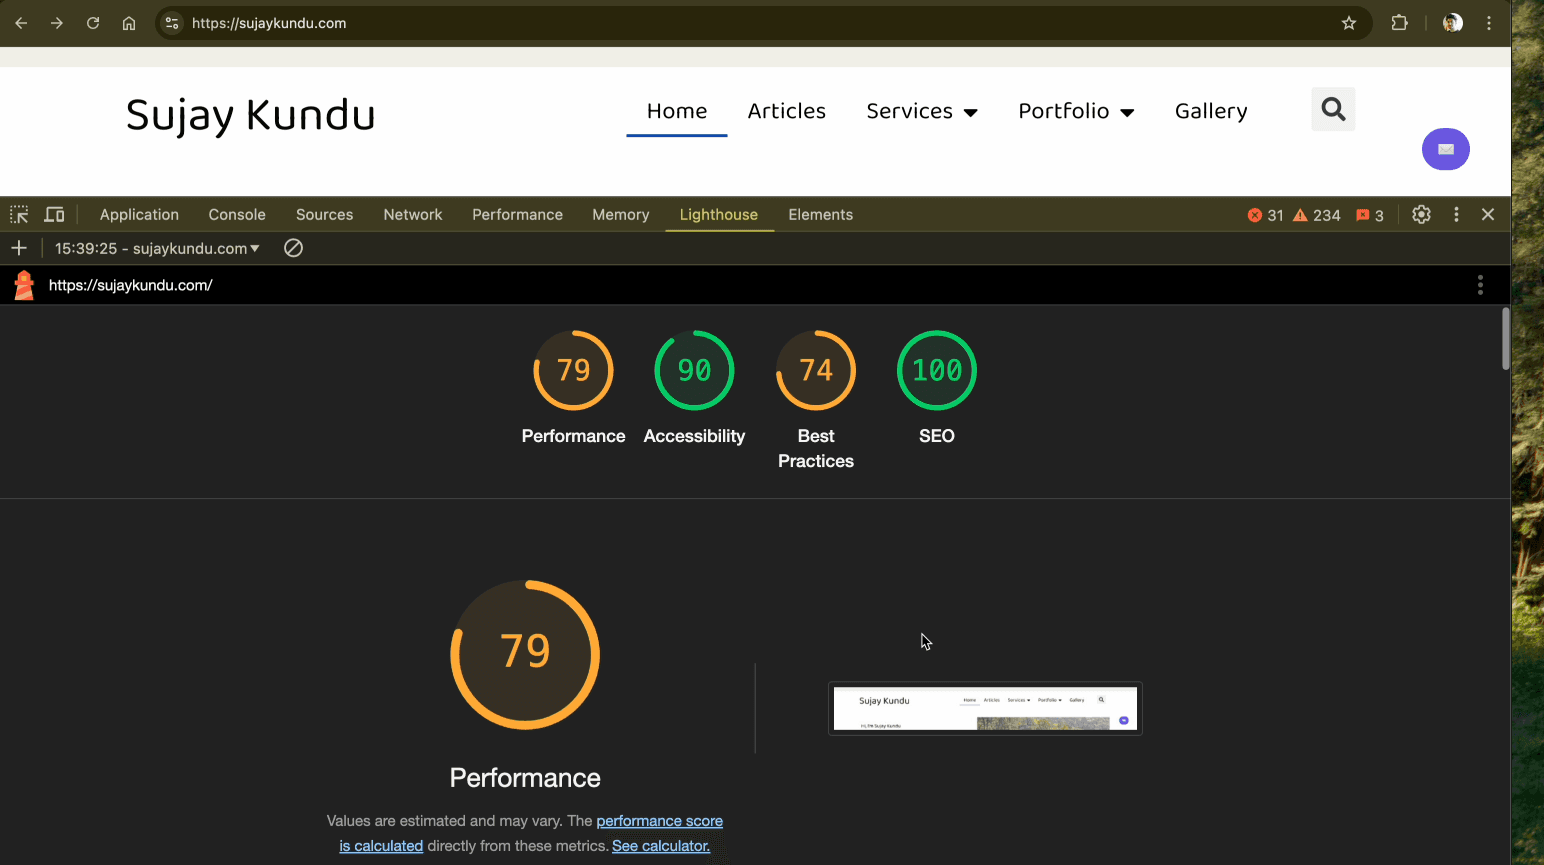Switch to the Network tab

pyautogui.click(x=413, y=214)
